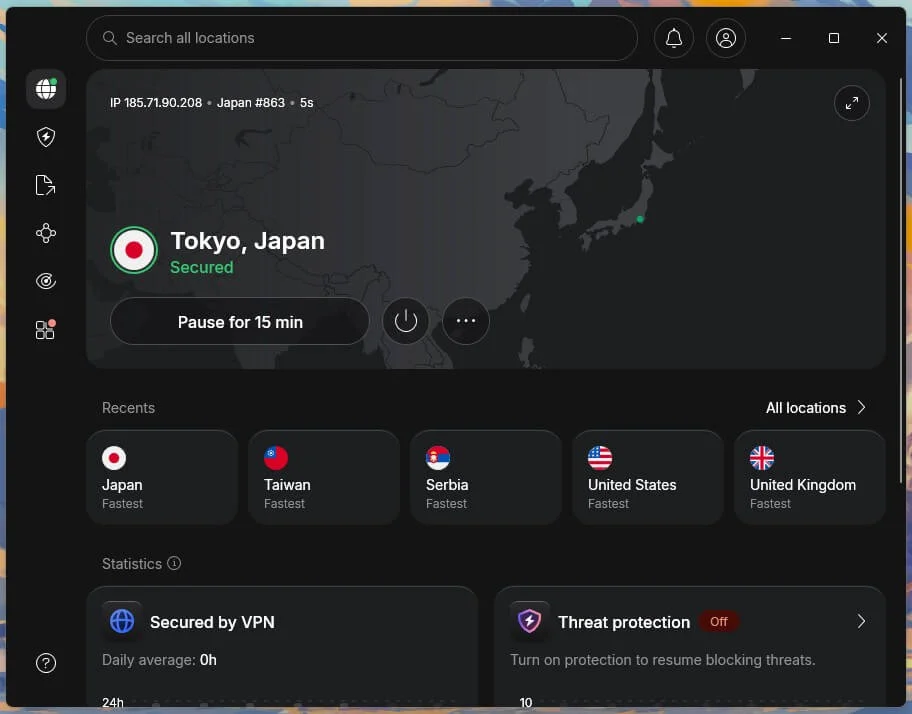Connect to Japan recent location
Screen dimensions: 912x714
[162, 477]
